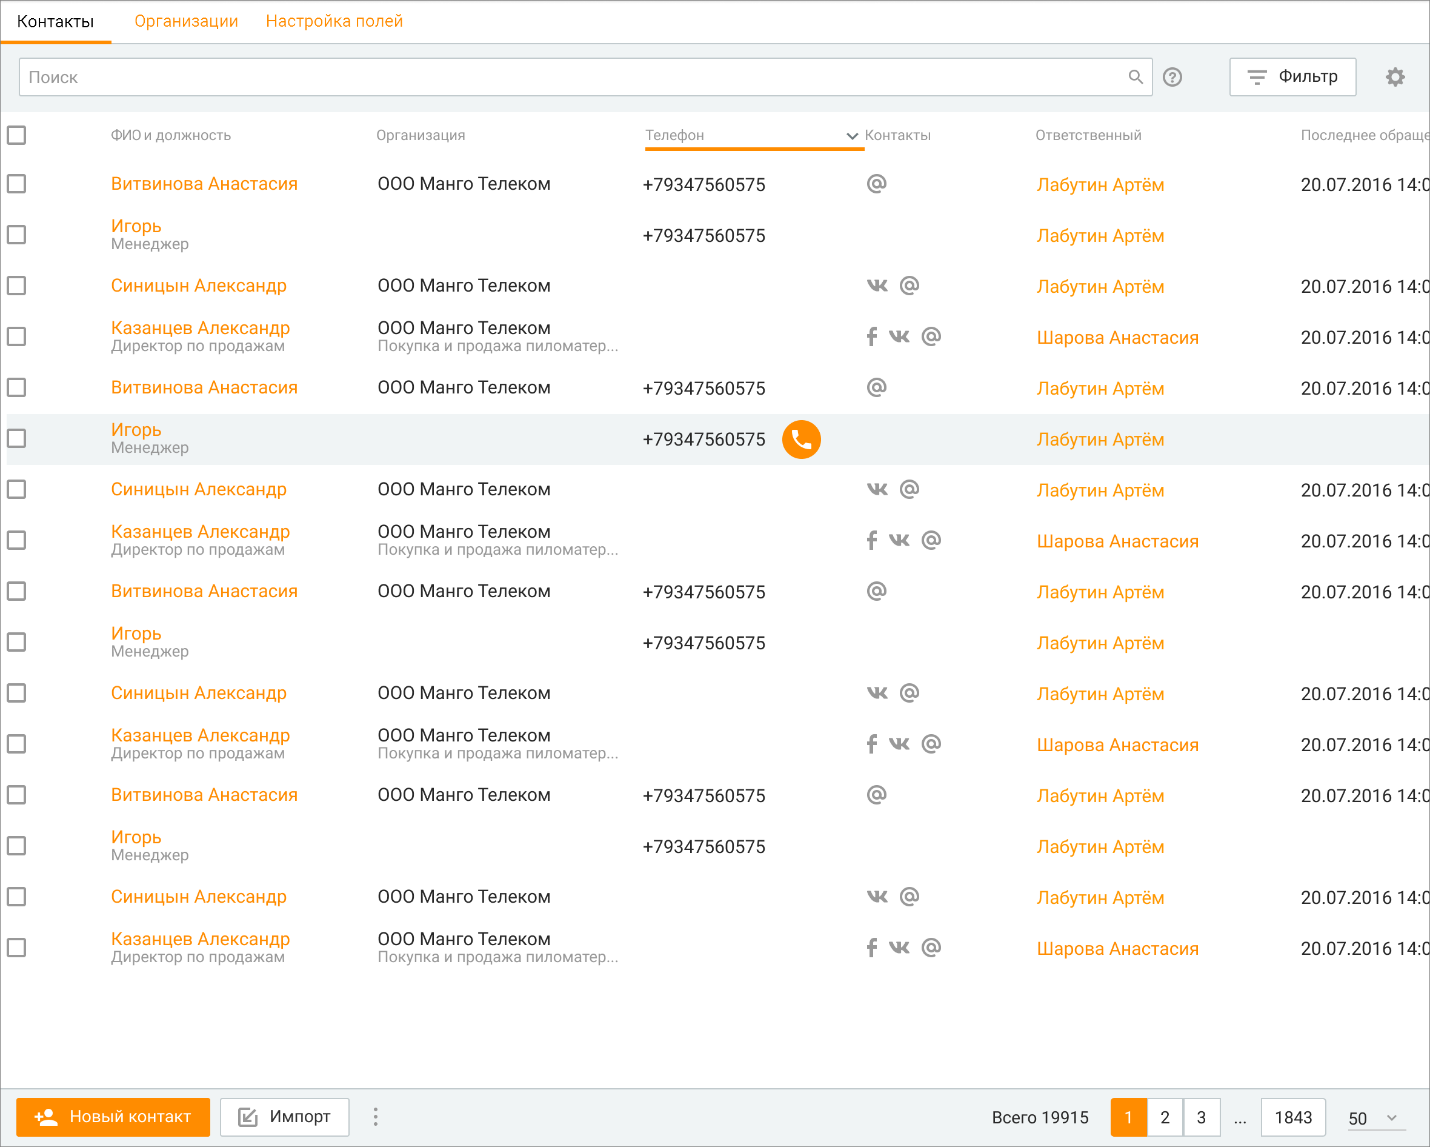This screenshot has height=1147, width=1430.
Task: Tick the select-all header checkbox
Action: [x=17, y=135]
